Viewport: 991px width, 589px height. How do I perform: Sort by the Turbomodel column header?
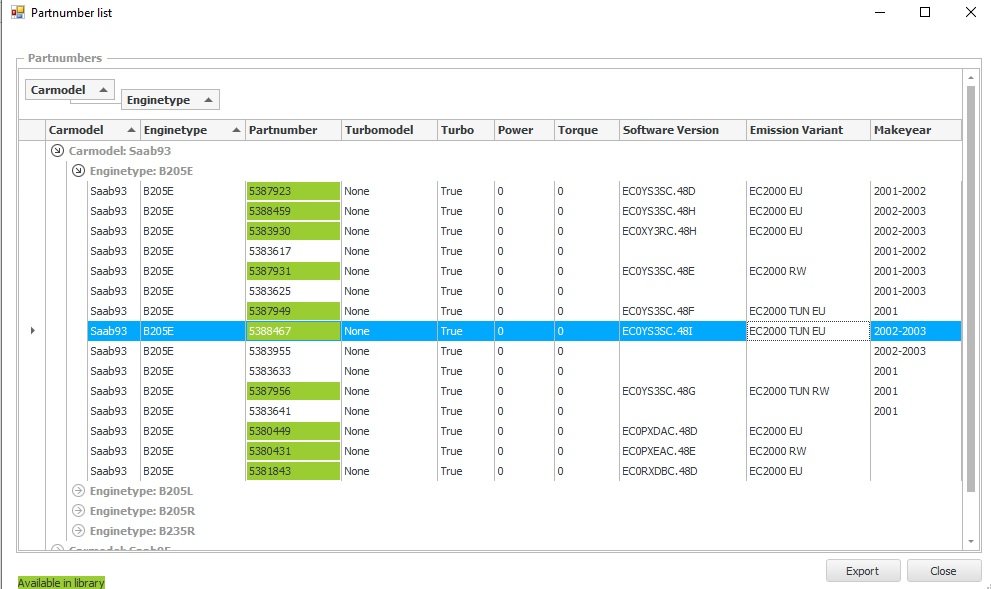point(389,130)
